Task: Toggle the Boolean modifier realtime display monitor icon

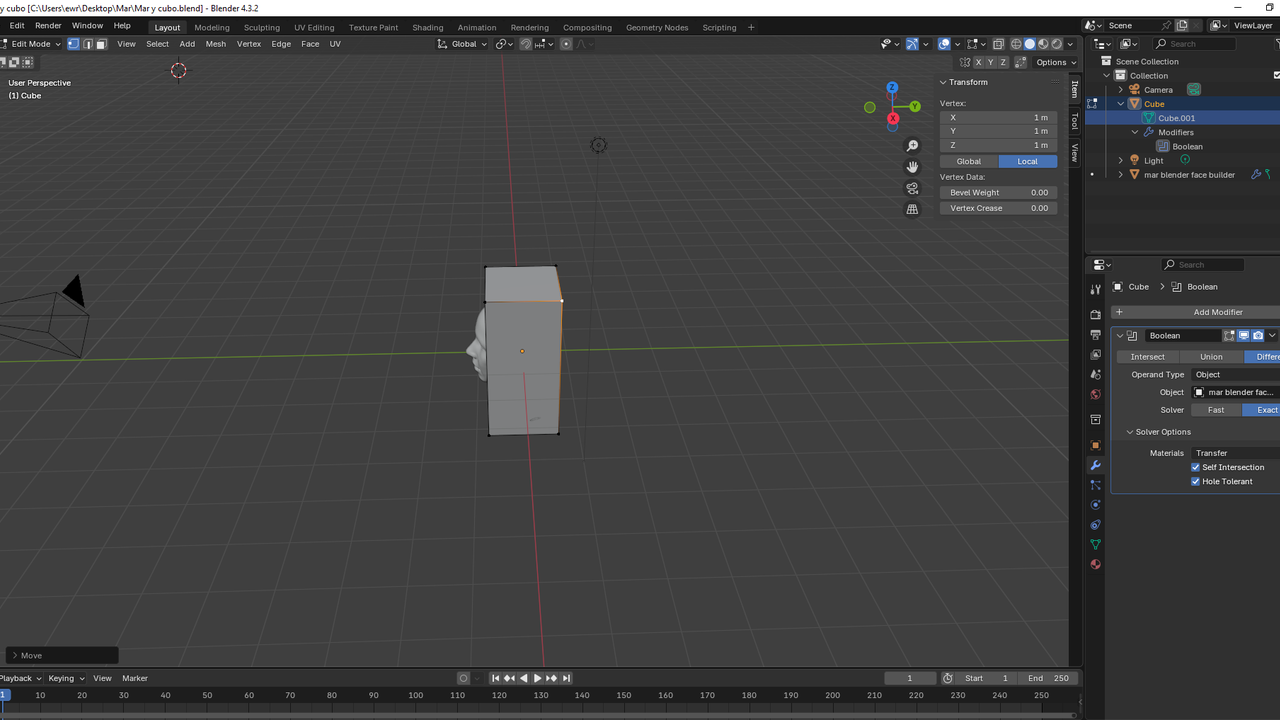Action: point(1243,335)
